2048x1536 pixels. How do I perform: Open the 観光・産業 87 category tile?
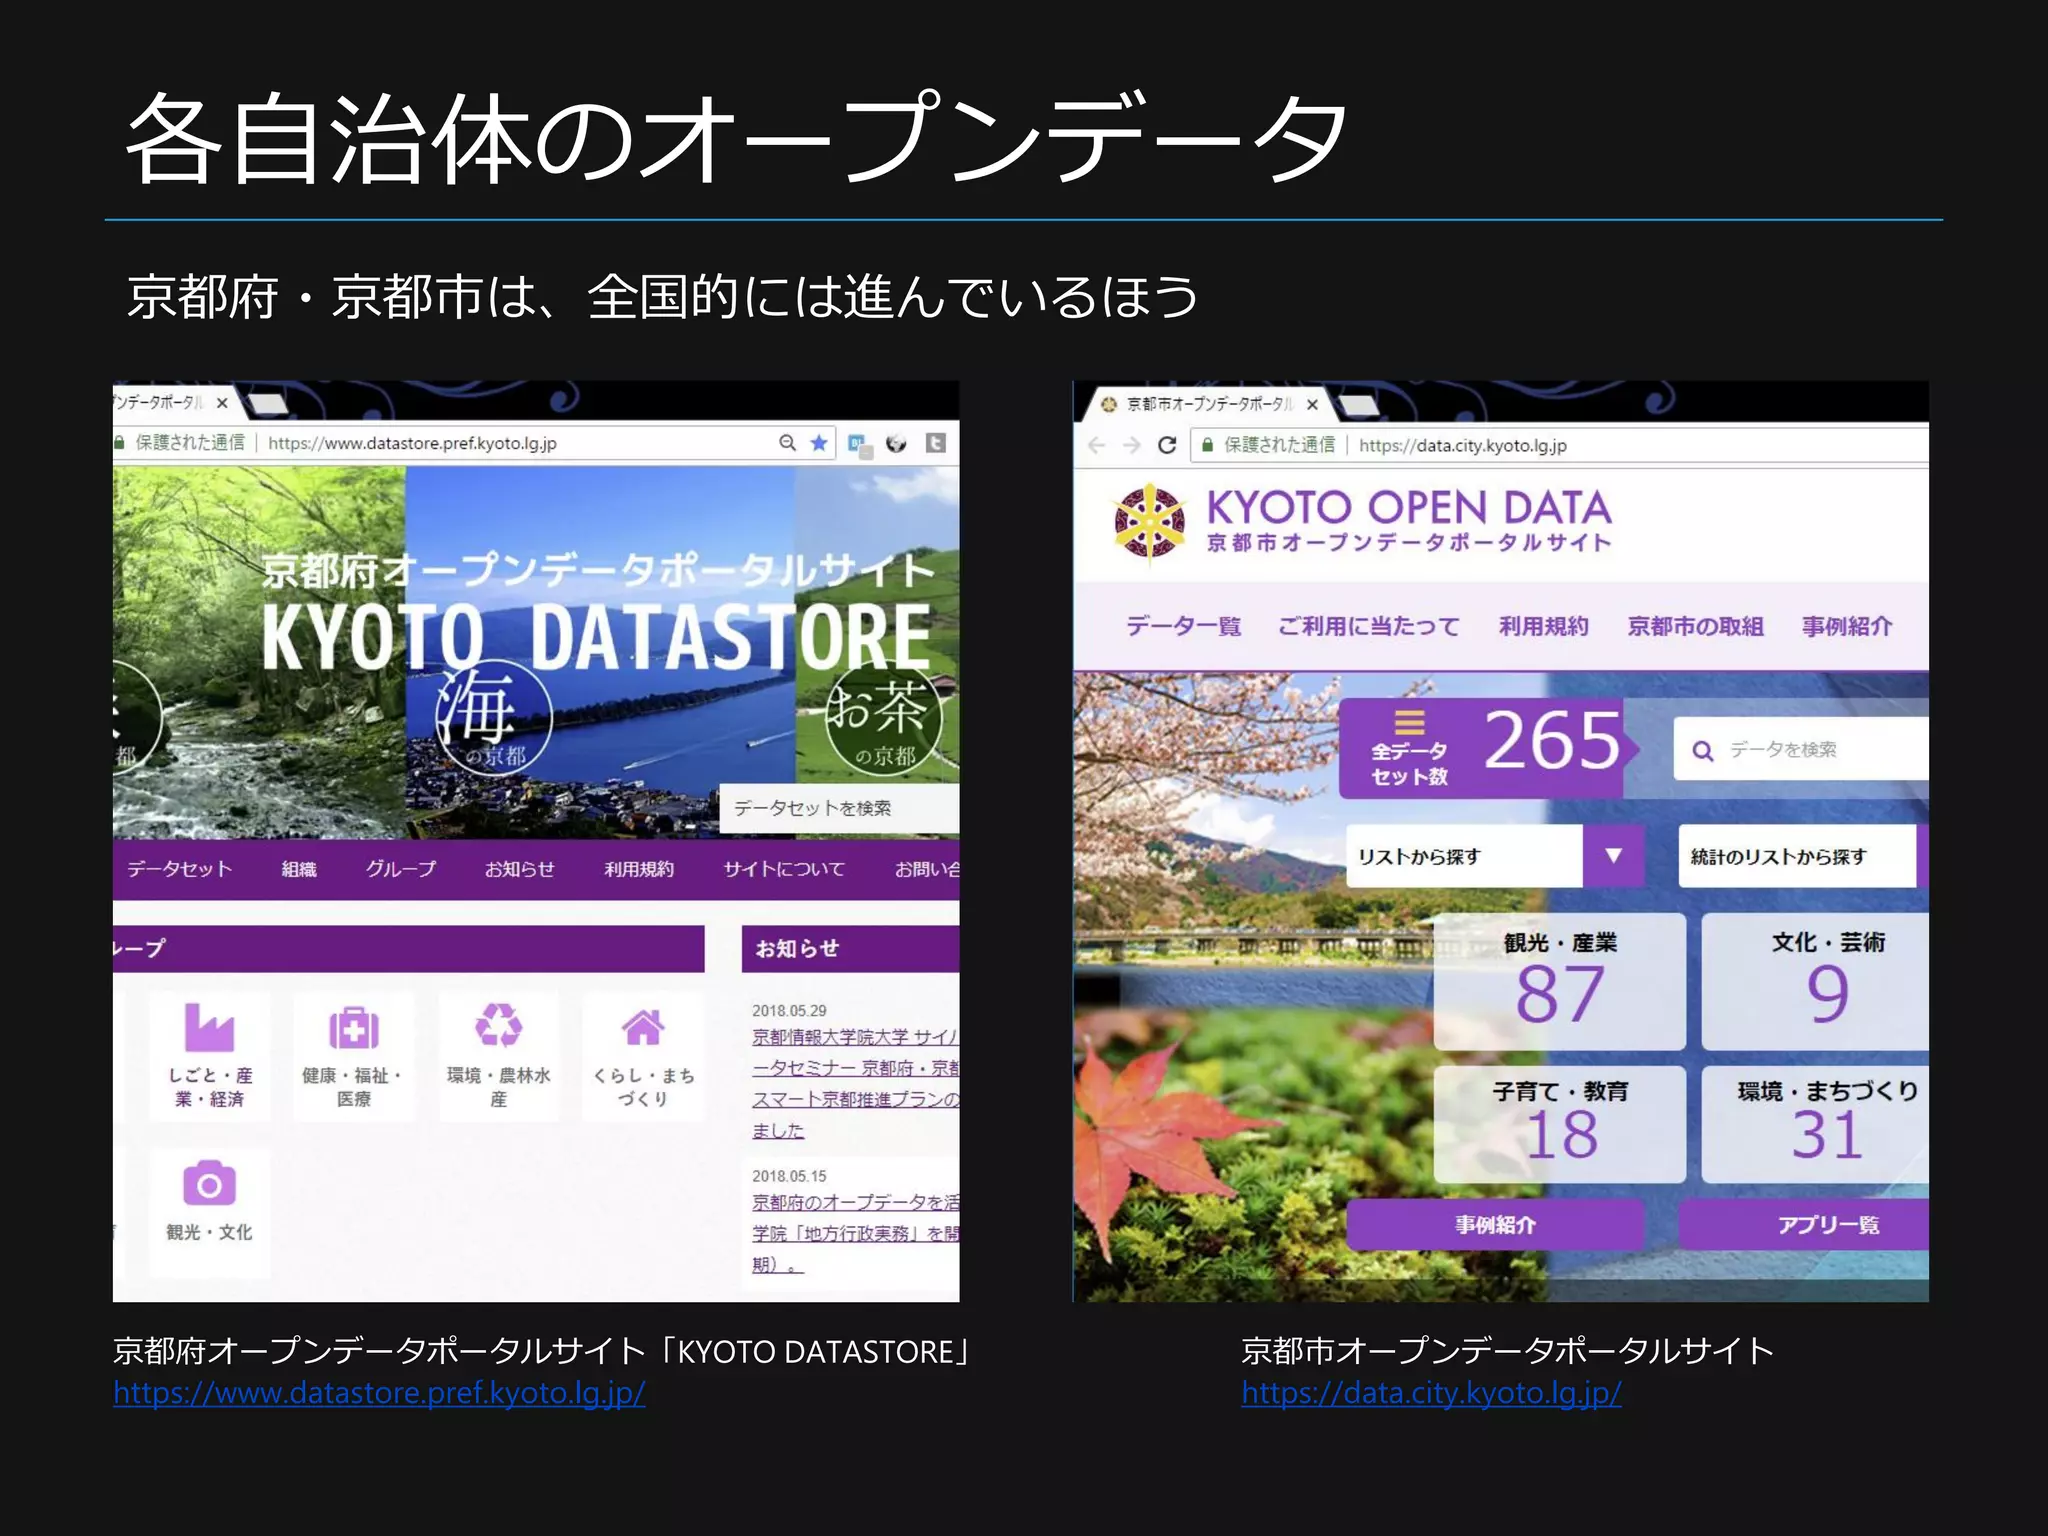(x=1560, y=981)
